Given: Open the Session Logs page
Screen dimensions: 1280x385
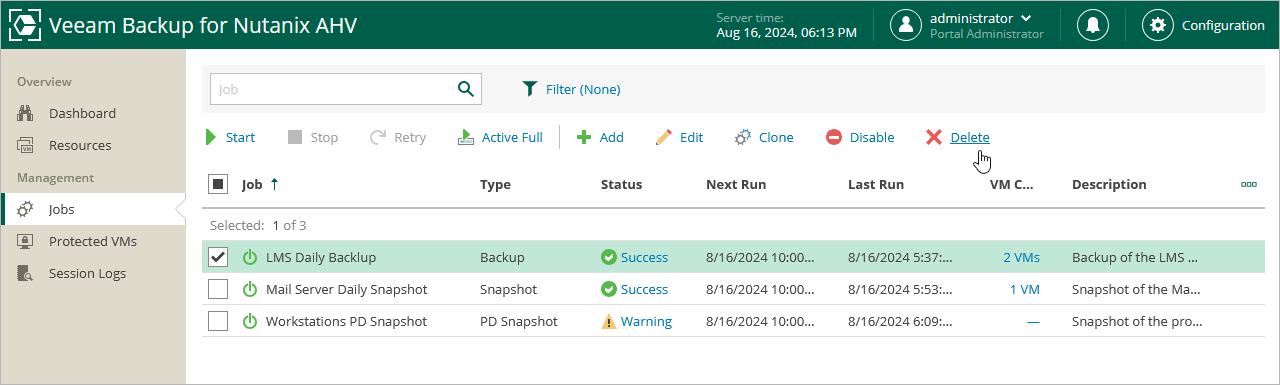Looking at the screenshot, I should click(x=86, y=273).
